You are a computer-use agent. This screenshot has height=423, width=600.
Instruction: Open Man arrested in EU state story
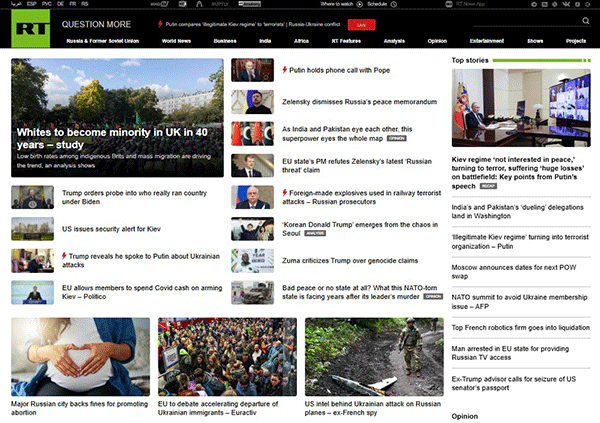pyautogui.click(x=510, y=353)
